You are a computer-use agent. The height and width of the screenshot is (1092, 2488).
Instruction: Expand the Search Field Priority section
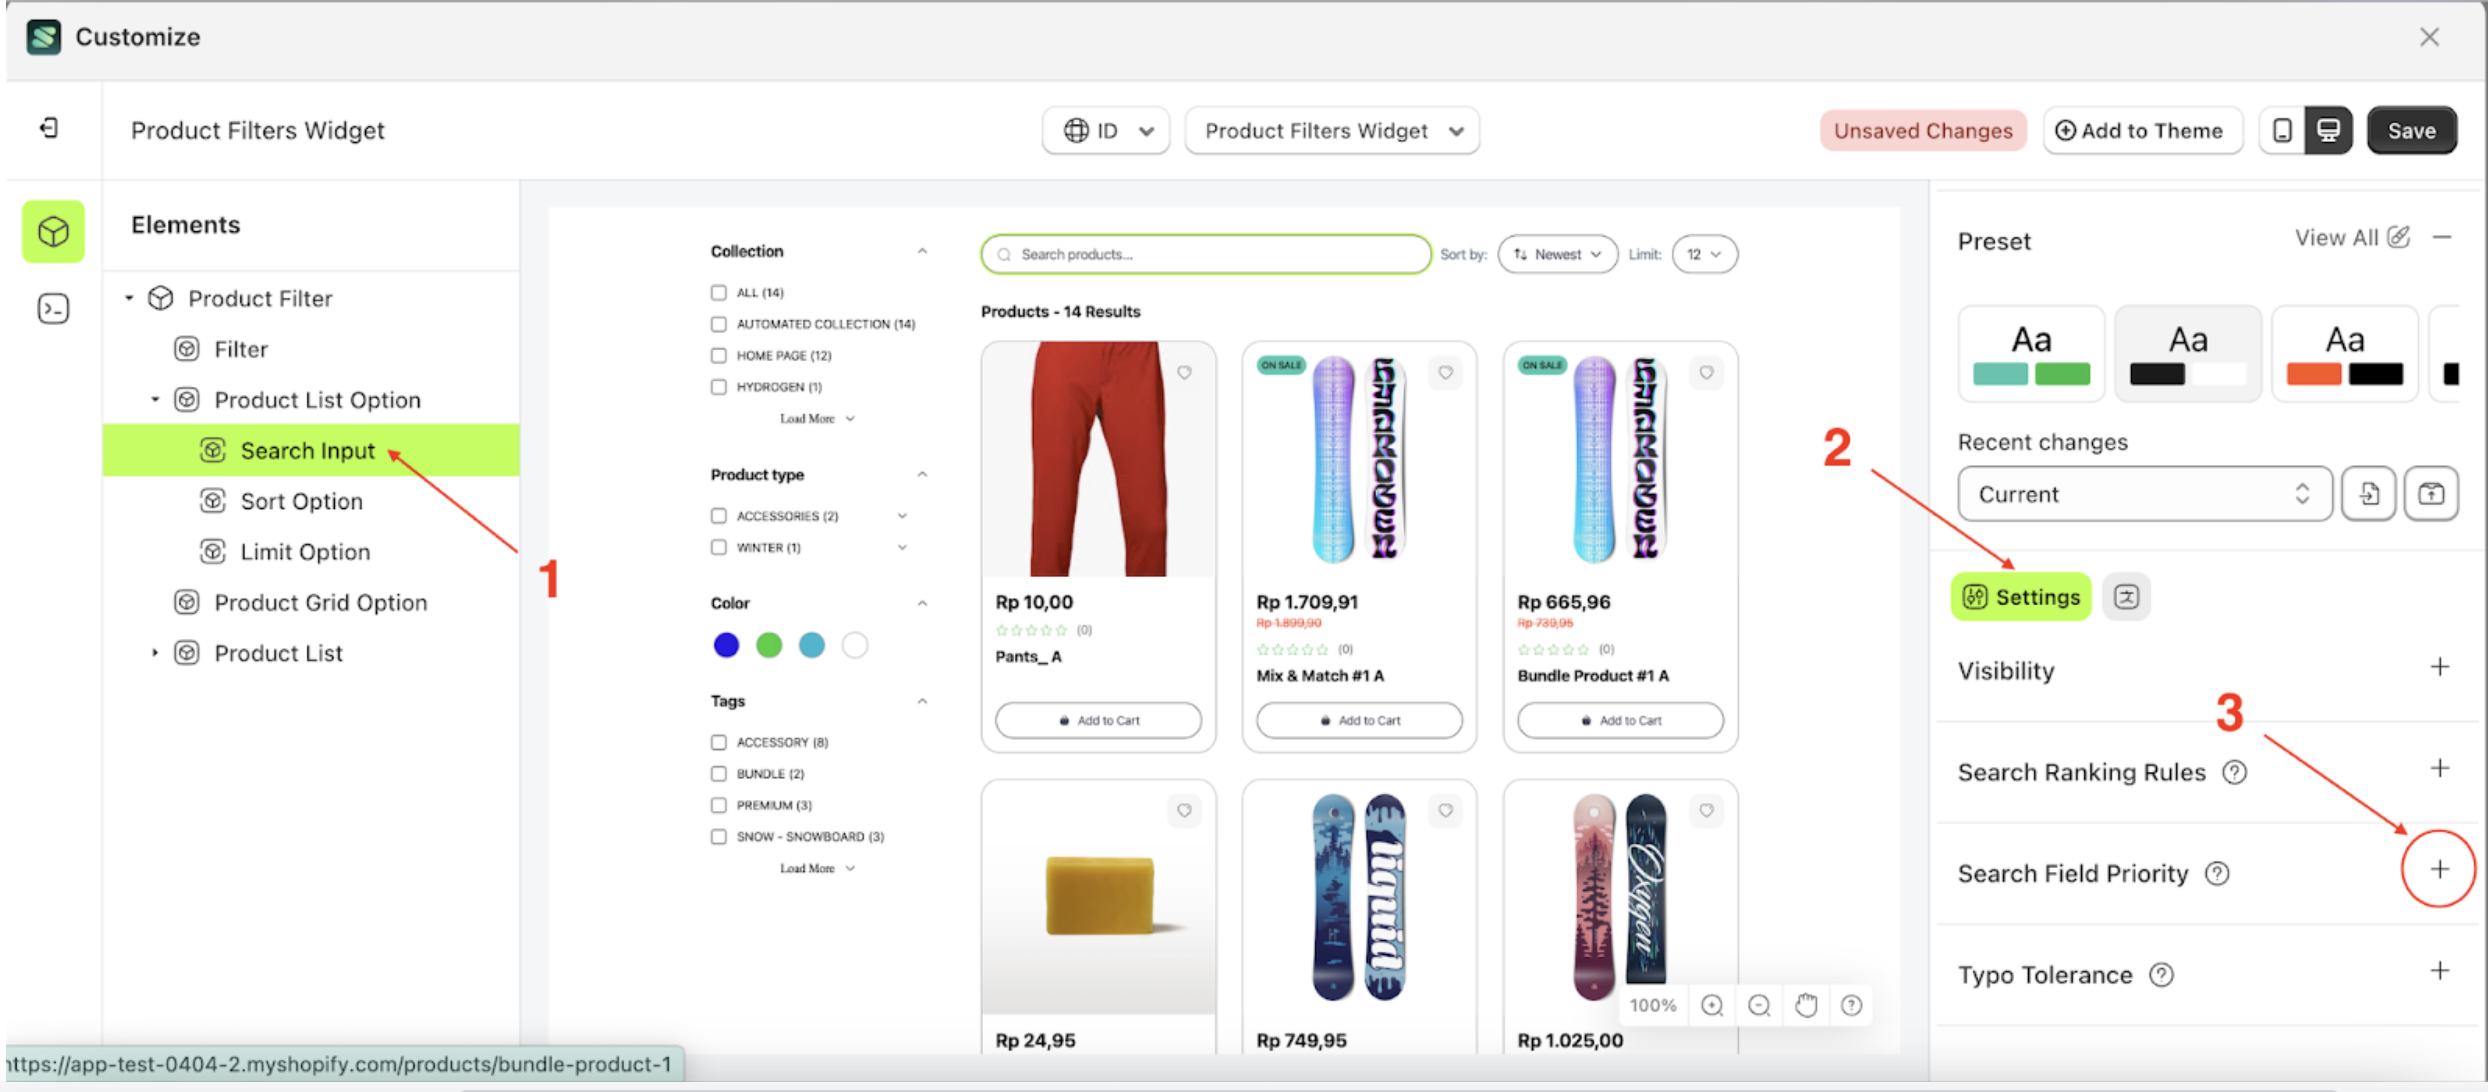coord(2439,870)
